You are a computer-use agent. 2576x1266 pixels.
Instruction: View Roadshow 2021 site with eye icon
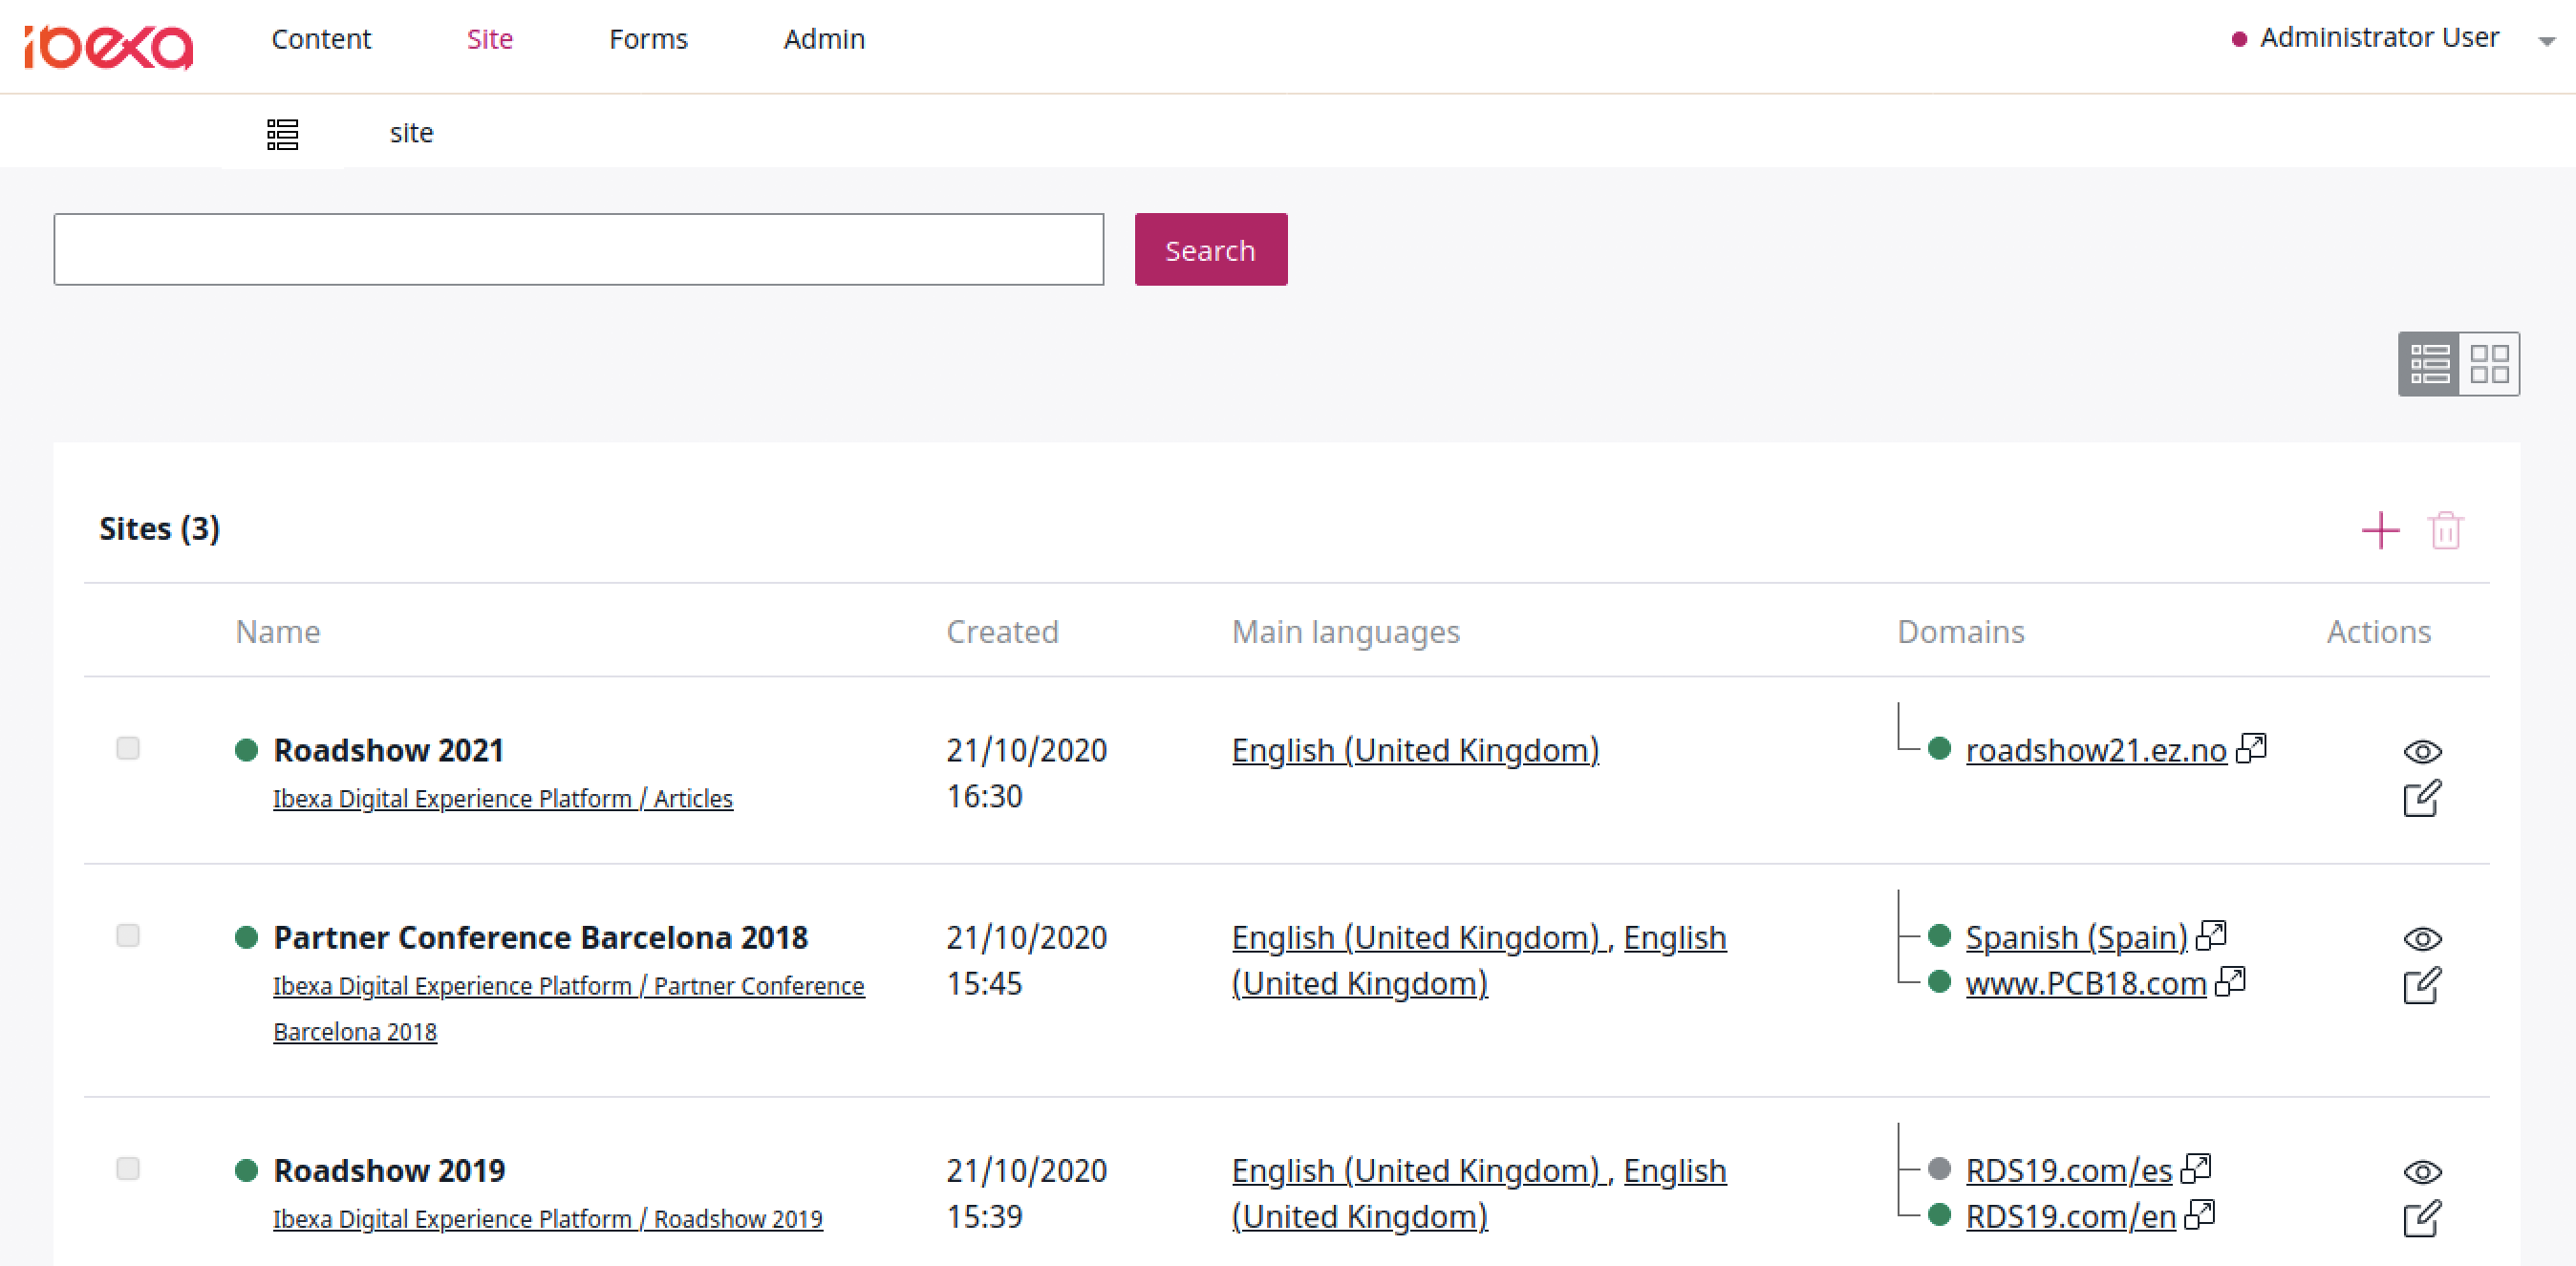tap(2423, 751)
